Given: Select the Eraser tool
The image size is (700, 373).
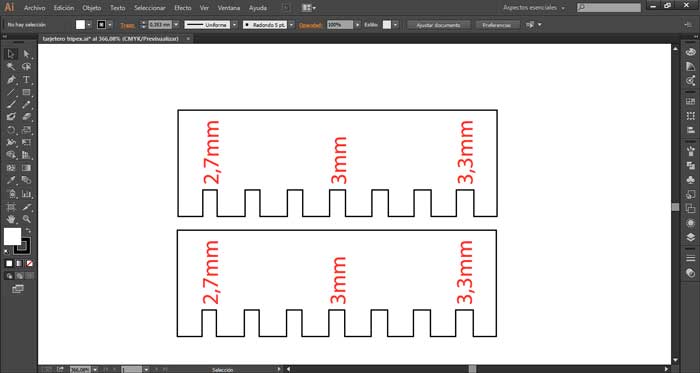Looking at the screenshot, I should [26, 117].
